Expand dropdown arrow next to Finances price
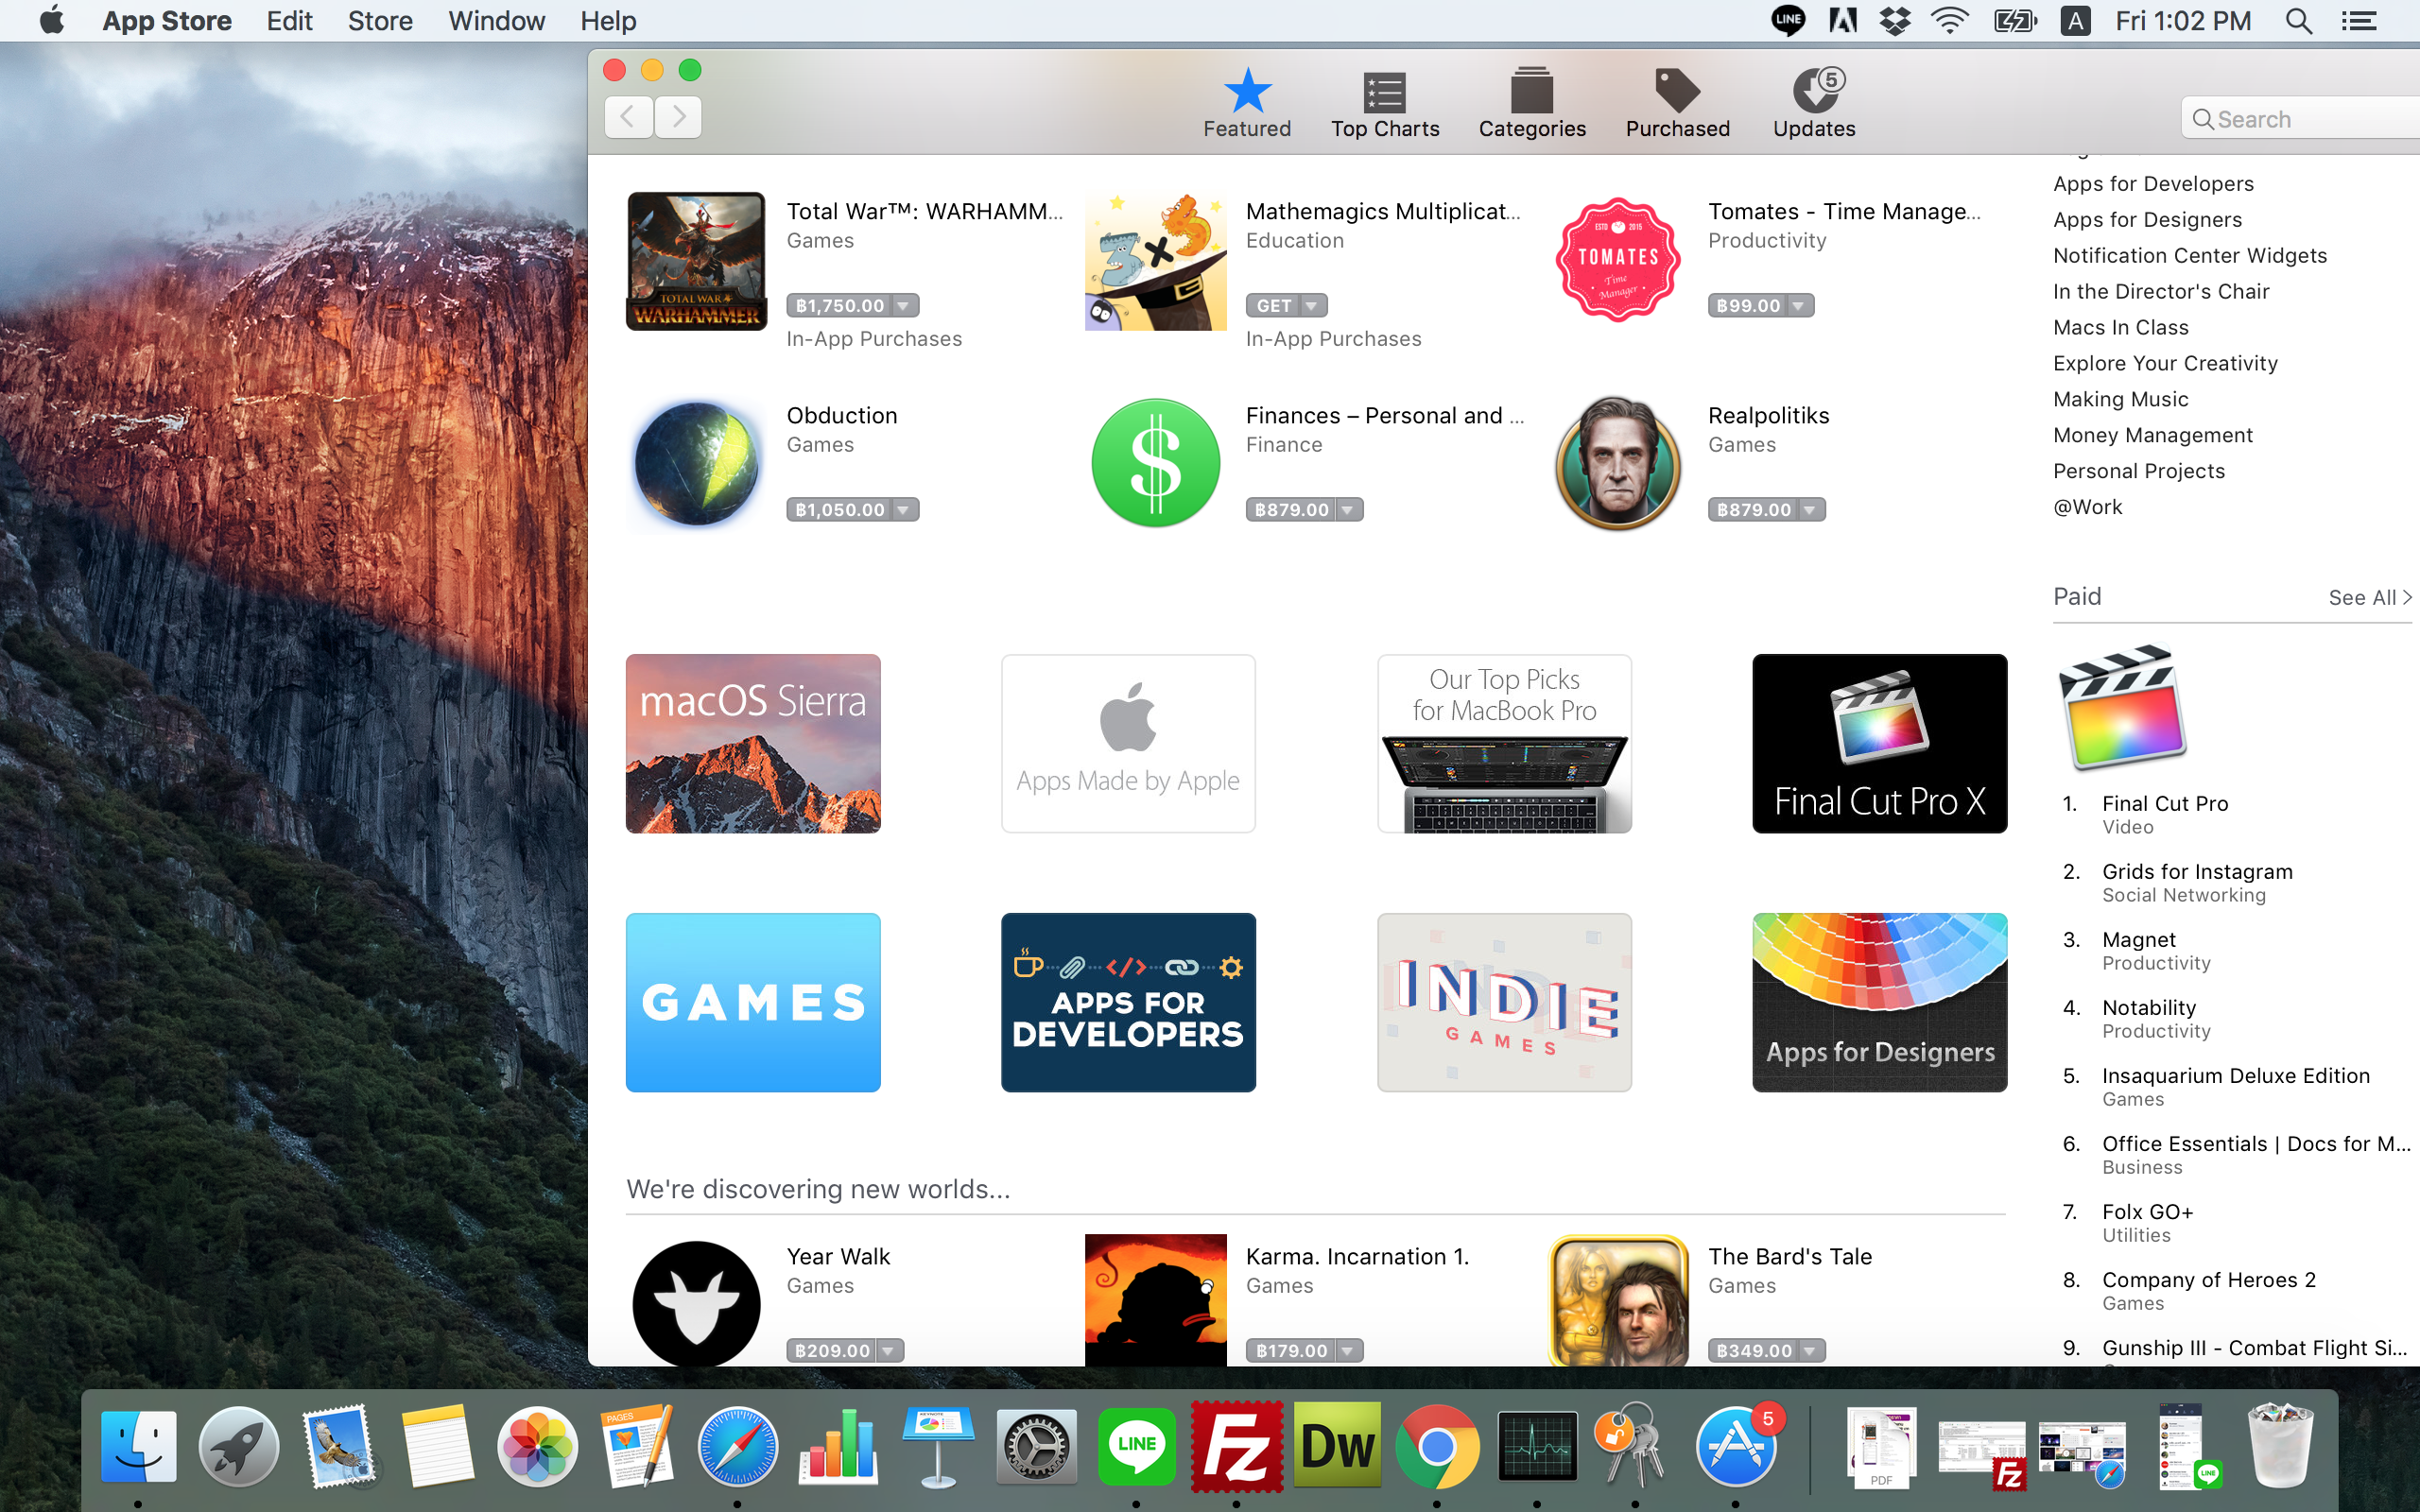This screenshot has height=1512, width=2420. coord(1349,510)
